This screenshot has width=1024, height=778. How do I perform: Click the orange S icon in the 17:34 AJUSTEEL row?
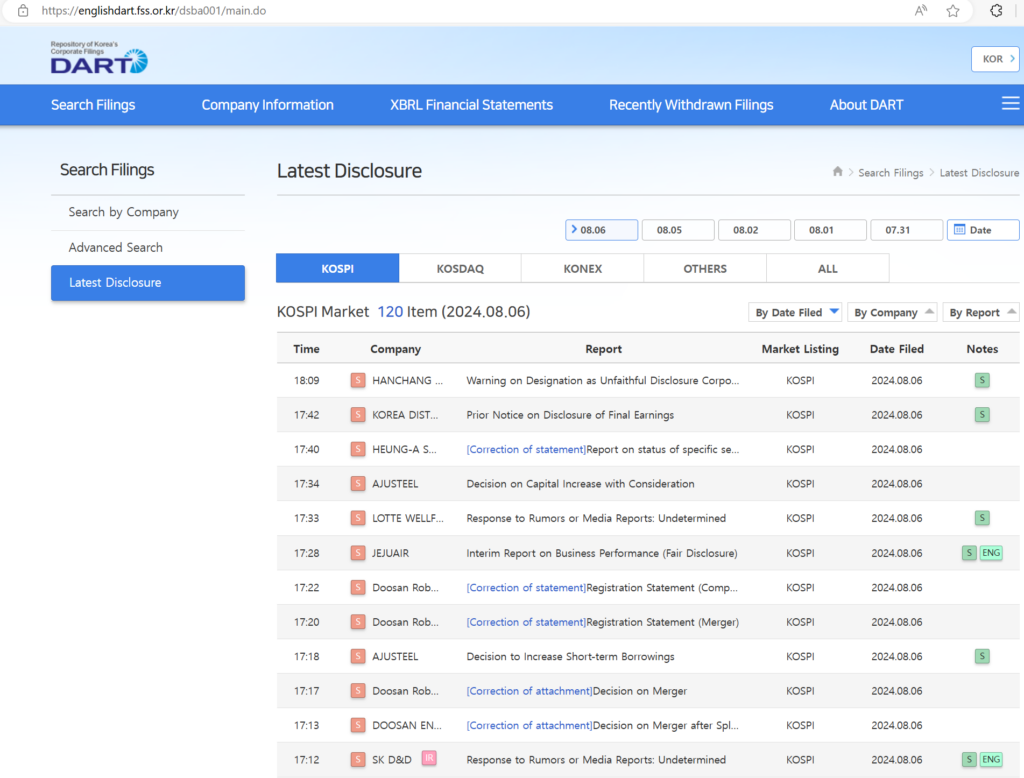pyautogui.click(x=358, y=484)
